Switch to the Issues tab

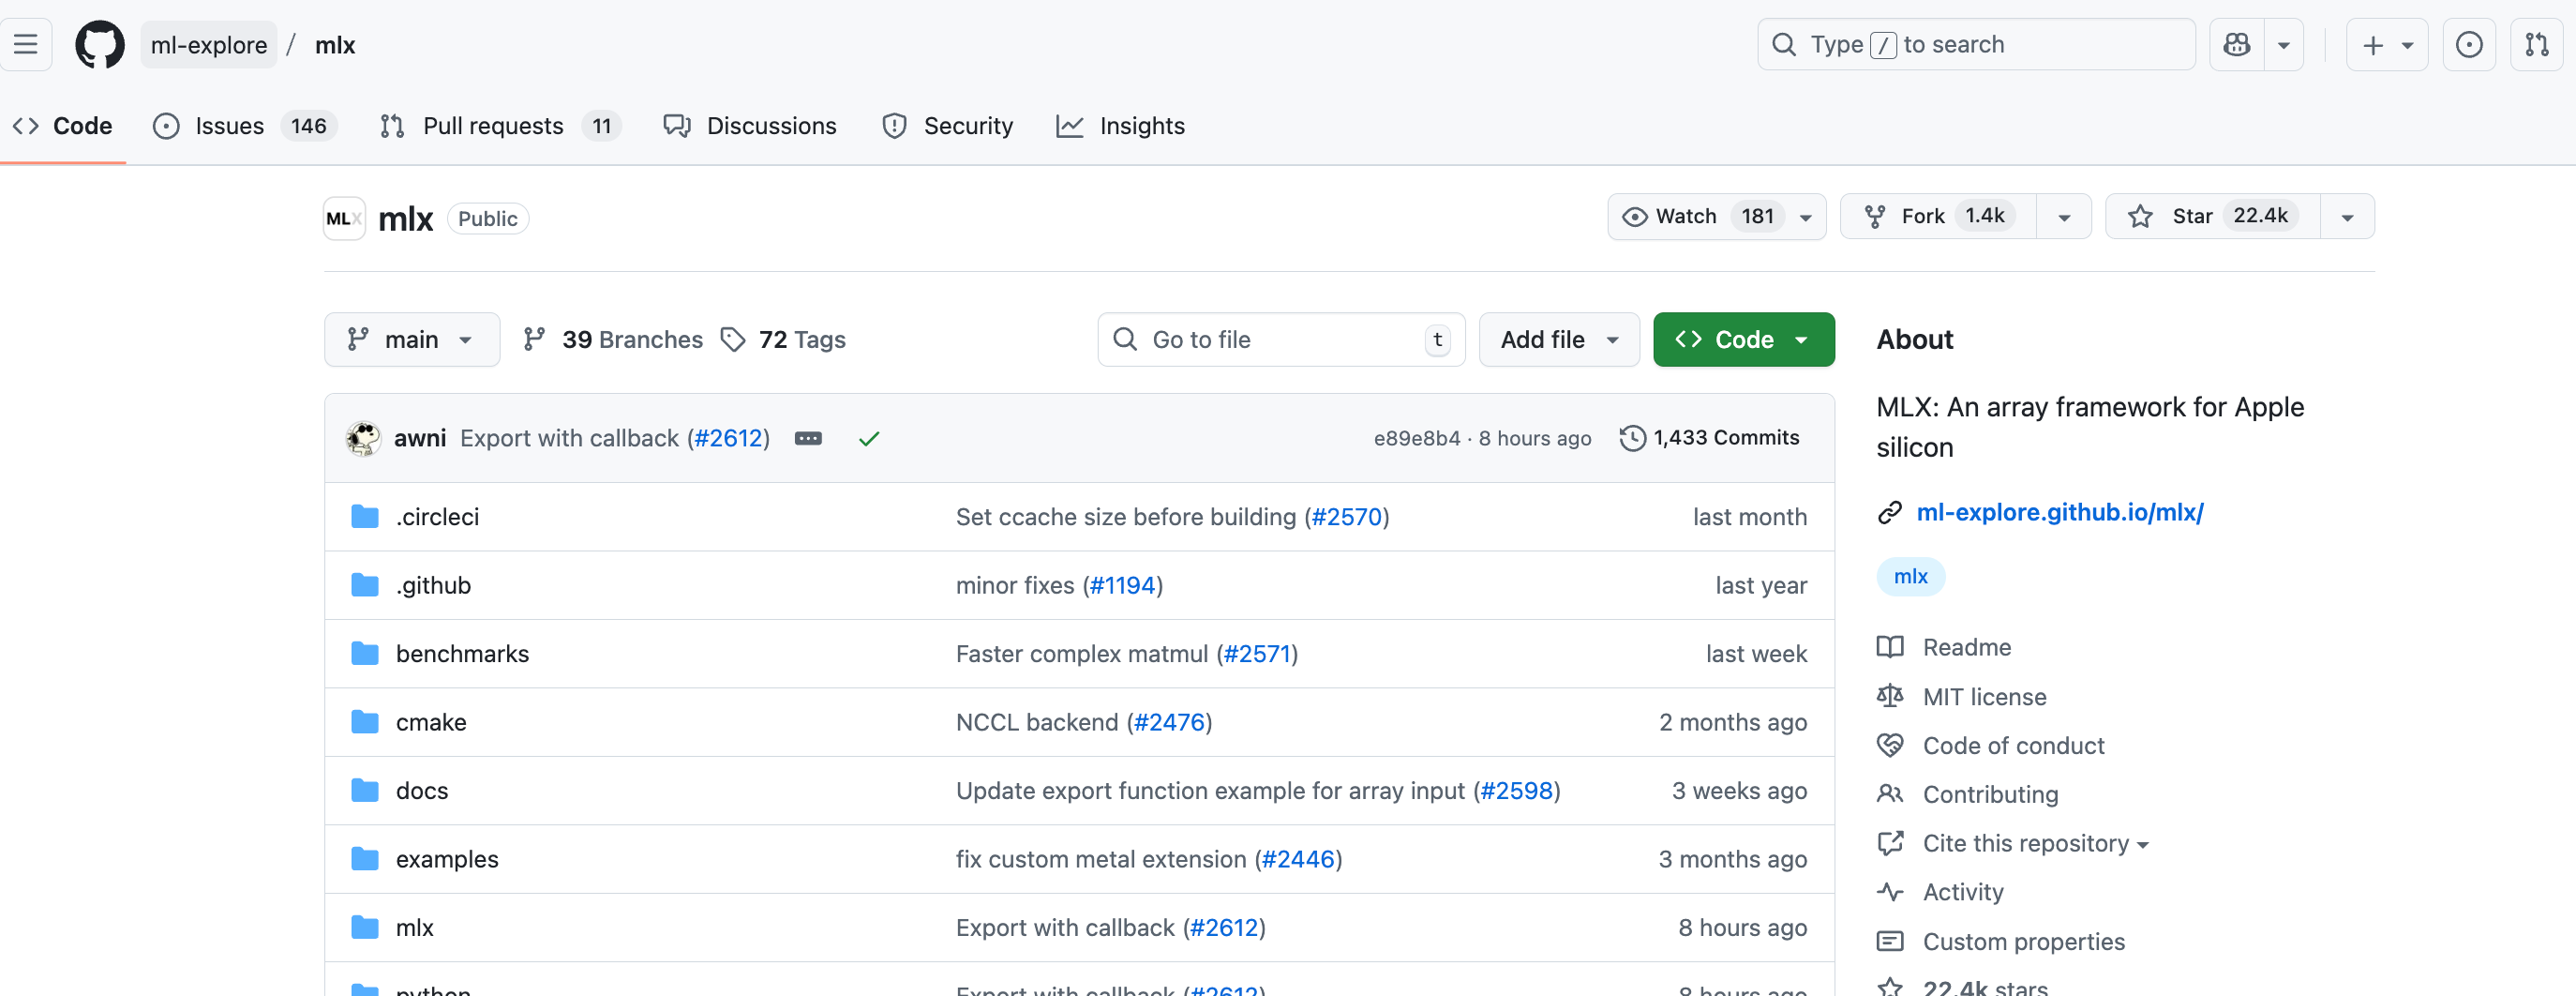pos(245,126)
